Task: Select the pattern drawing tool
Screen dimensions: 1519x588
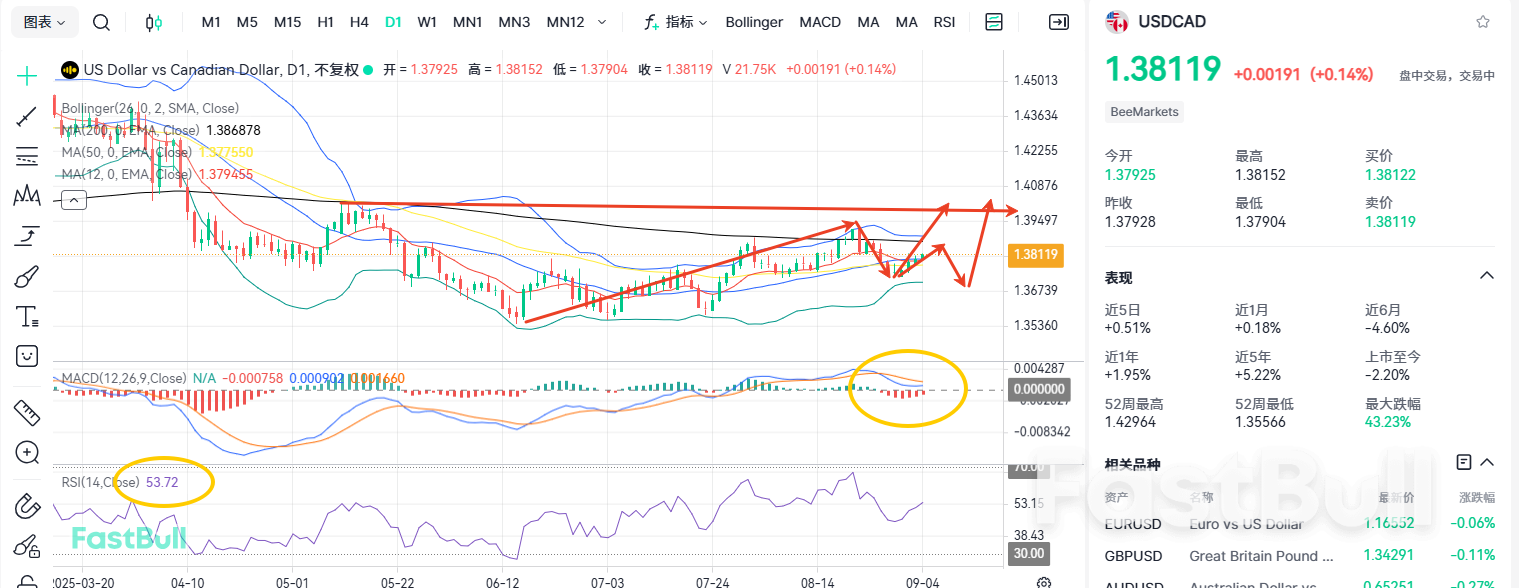Action: (x=26, y=196)
